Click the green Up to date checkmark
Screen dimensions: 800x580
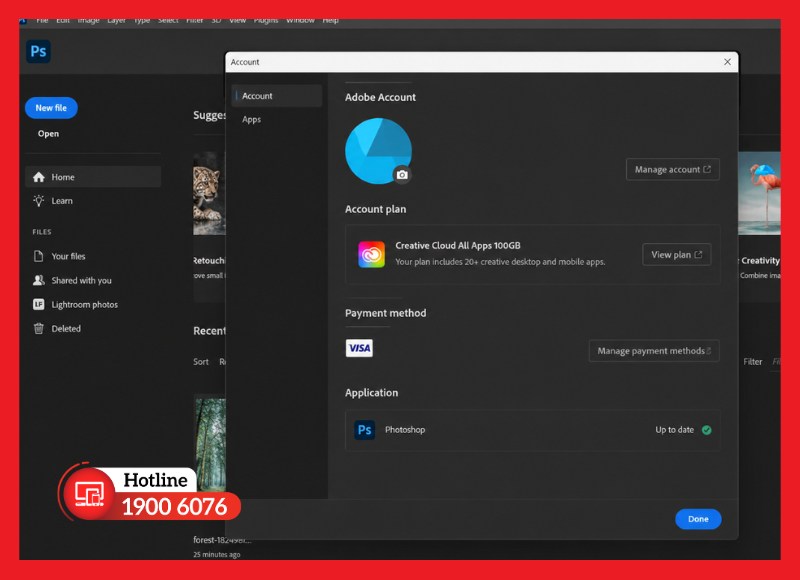tap(707, 430)
